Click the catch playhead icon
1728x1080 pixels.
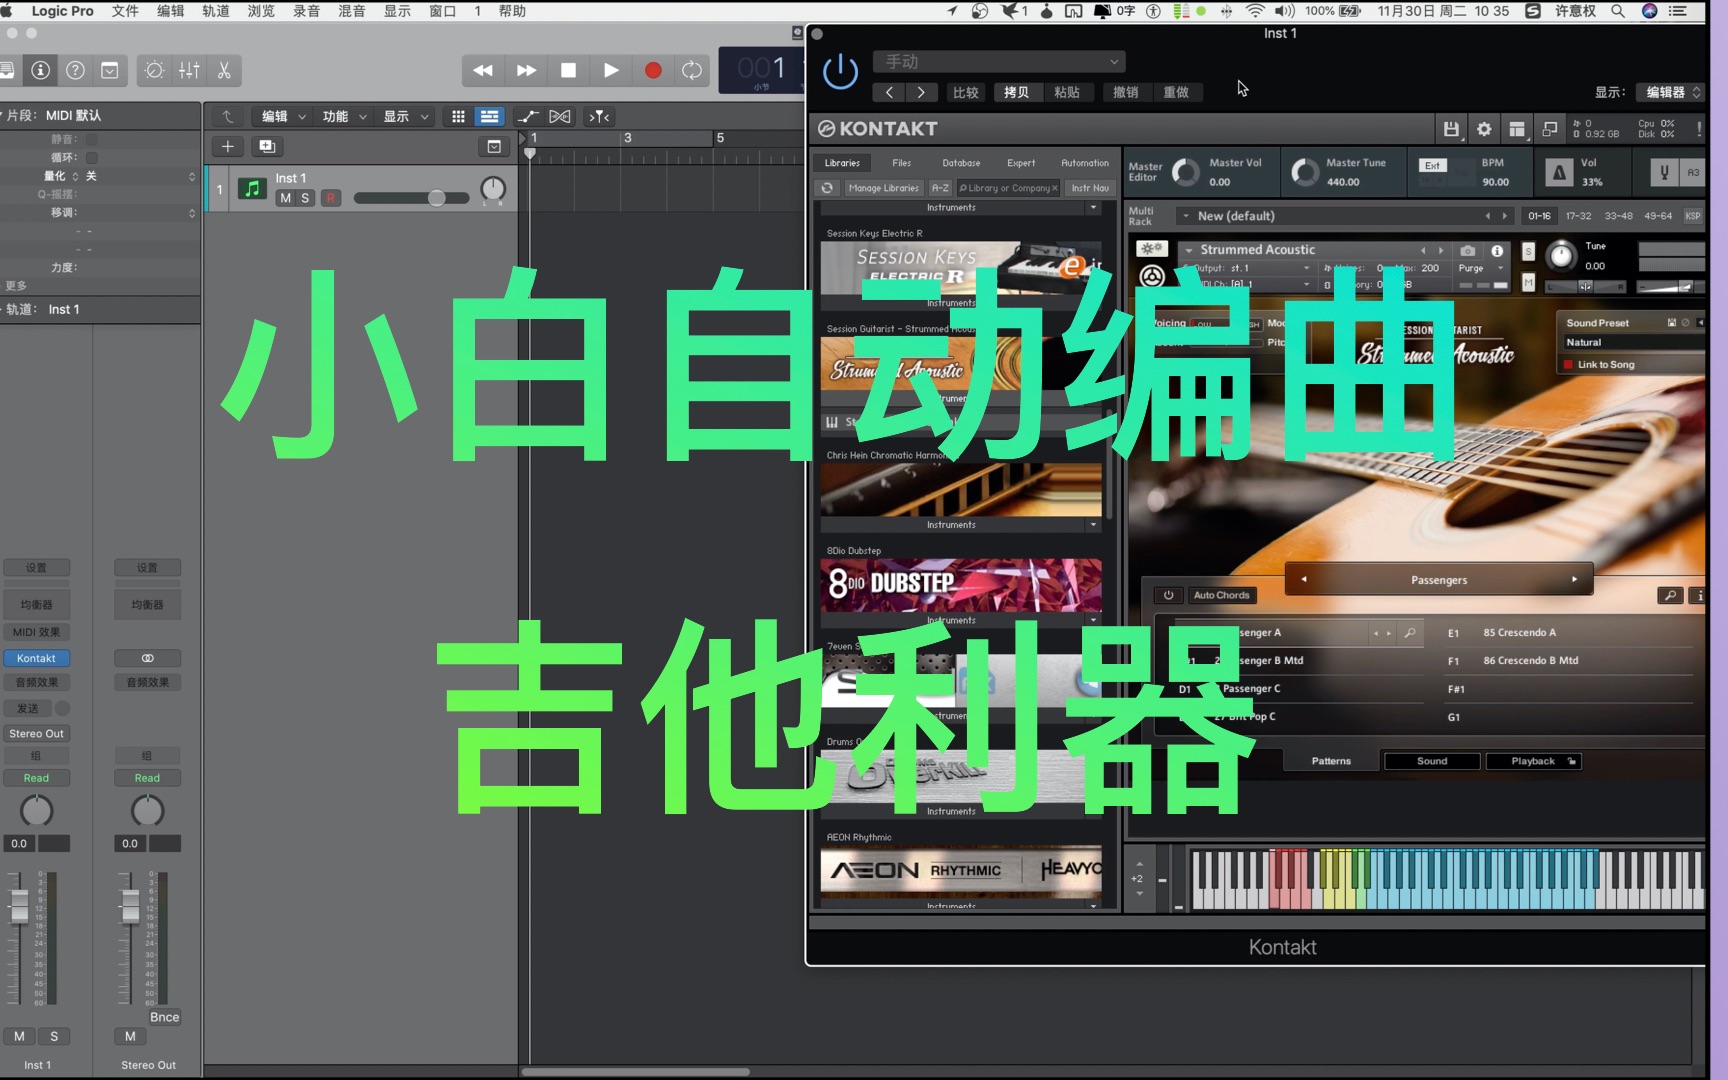(599, 116)
